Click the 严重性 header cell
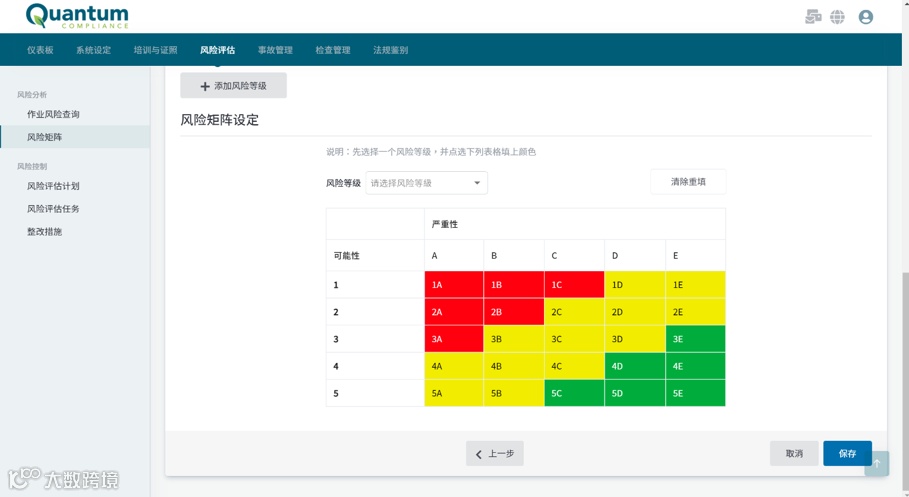Screen dimensions: 909x497 click(x=575, y=224)
